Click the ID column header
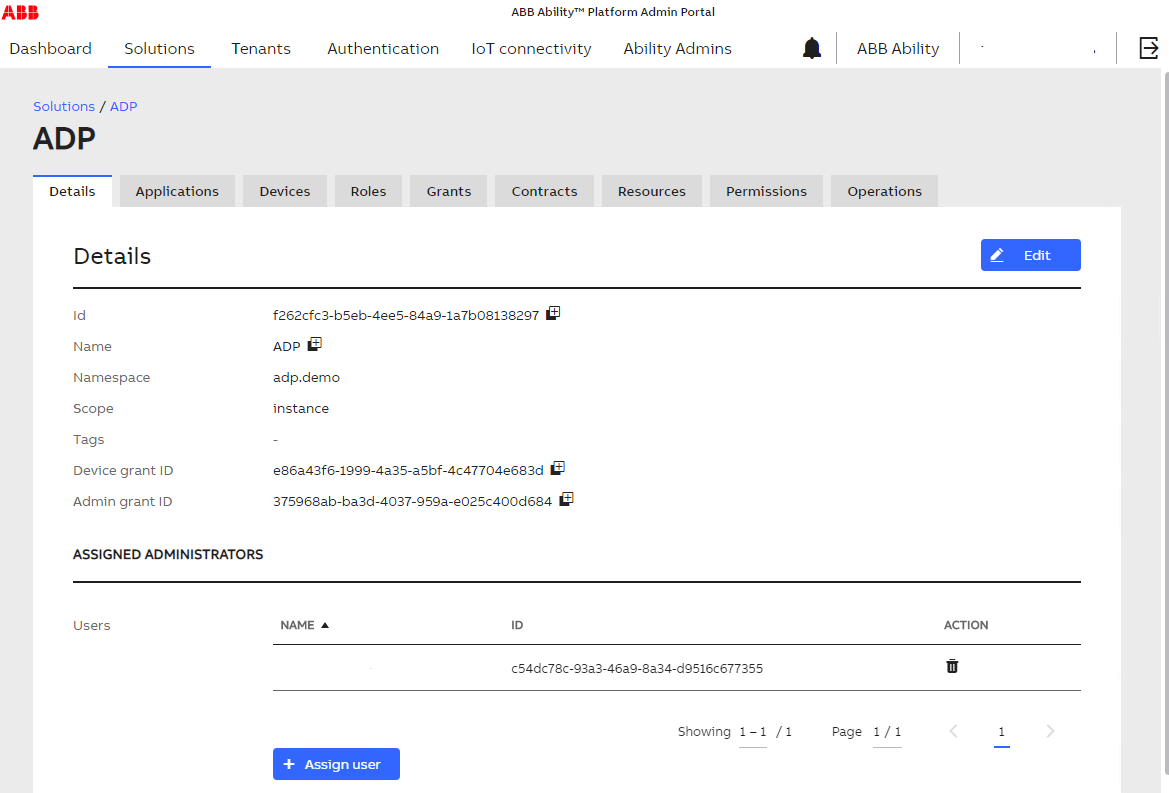 pyautogui.click(x=517, y=625)
